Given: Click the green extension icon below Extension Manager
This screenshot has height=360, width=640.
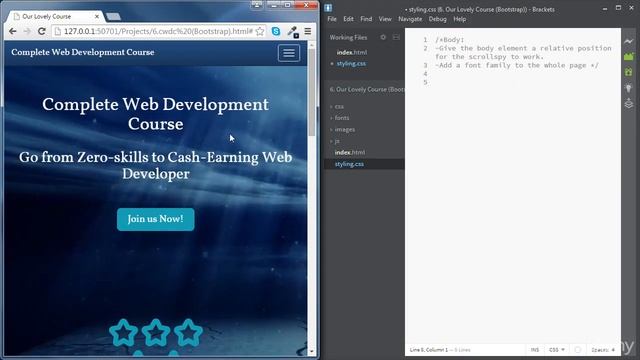Looking at the screenshot, I should tap(629, 72).
